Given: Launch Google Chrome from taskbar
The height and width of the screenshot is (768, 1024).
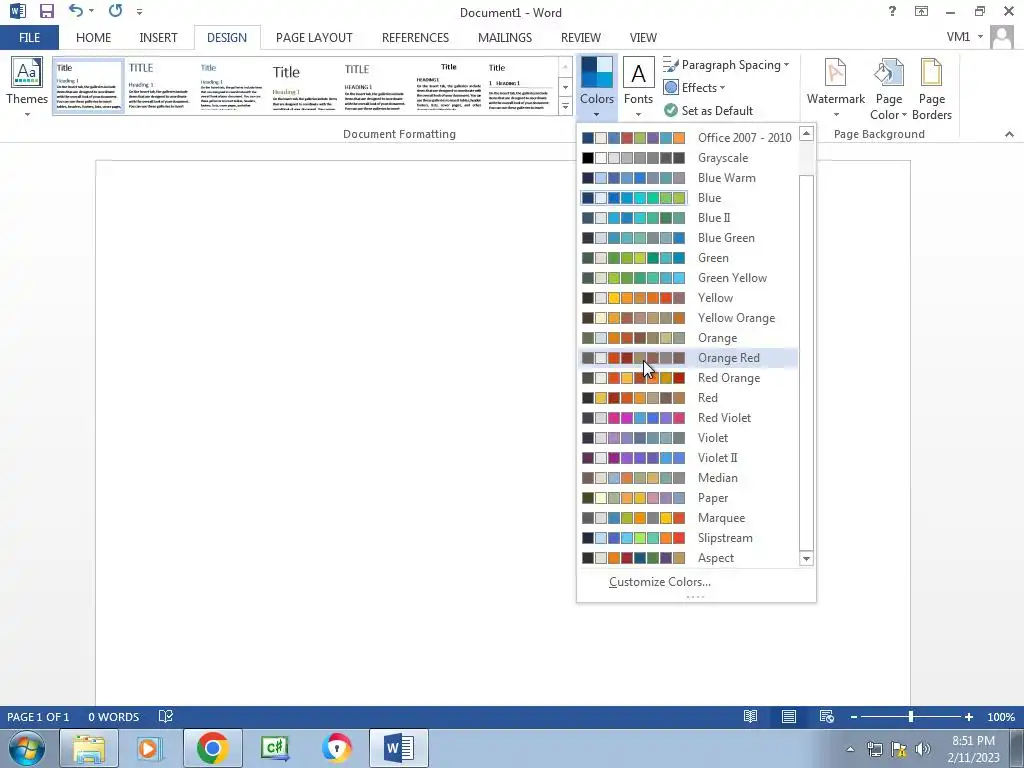Looking at the screenshot, I should tap(212, 748).
